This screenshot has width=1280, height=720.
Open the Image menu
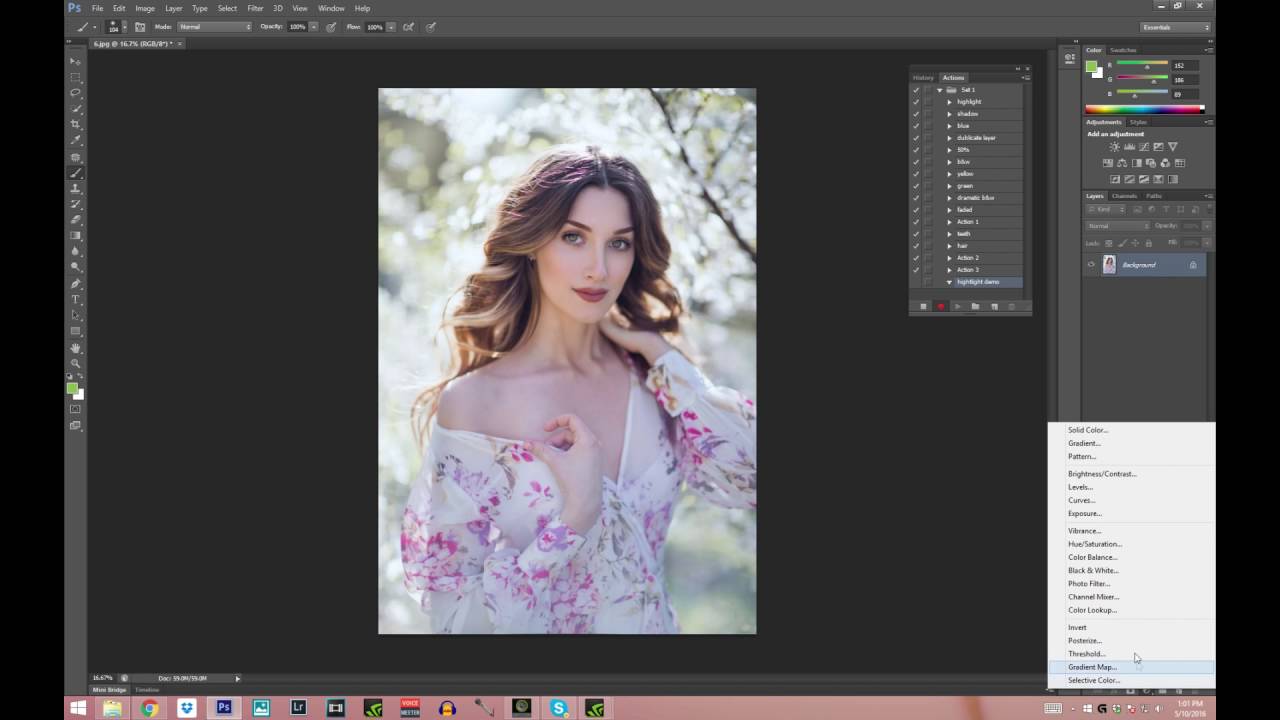coord(145,8)
